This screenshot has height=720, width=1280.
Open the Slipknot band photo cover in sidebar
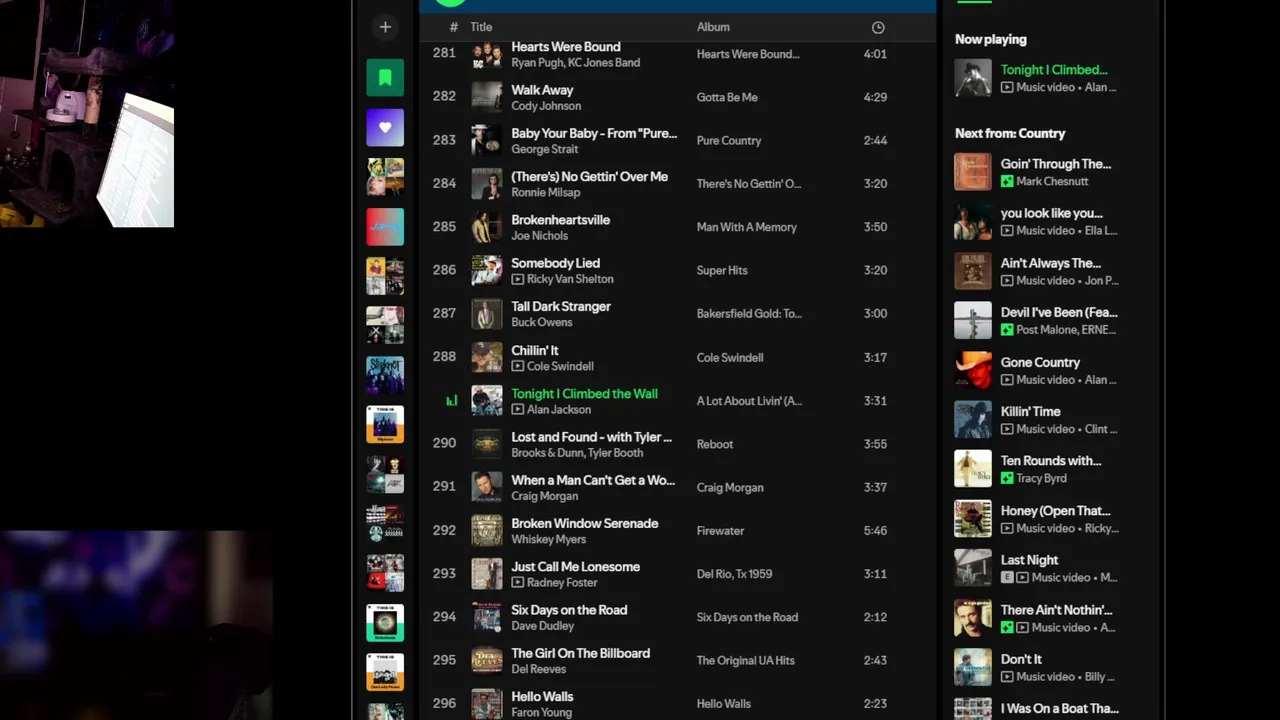(x=385, y=375)
